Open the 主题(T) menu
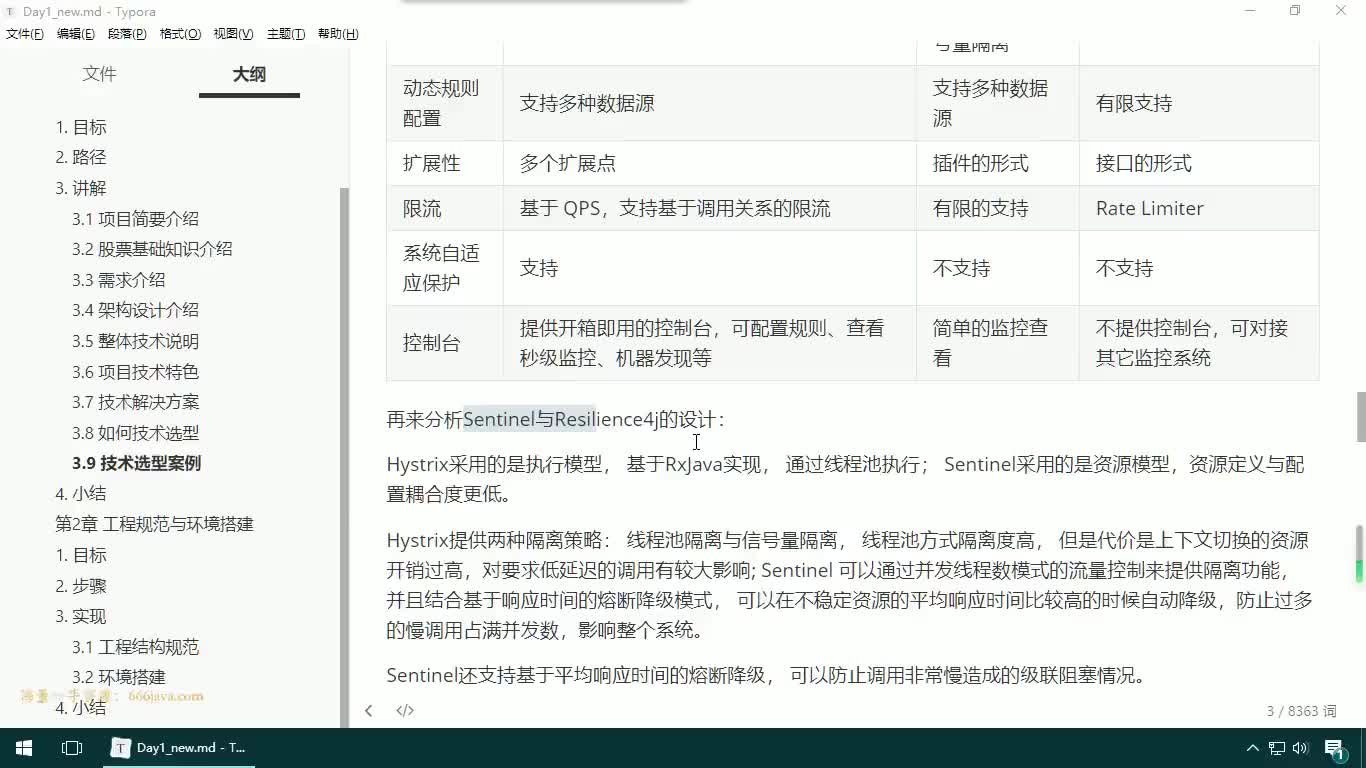The height and width of the screenshot is (768, 1366). (x=286, y=34)
